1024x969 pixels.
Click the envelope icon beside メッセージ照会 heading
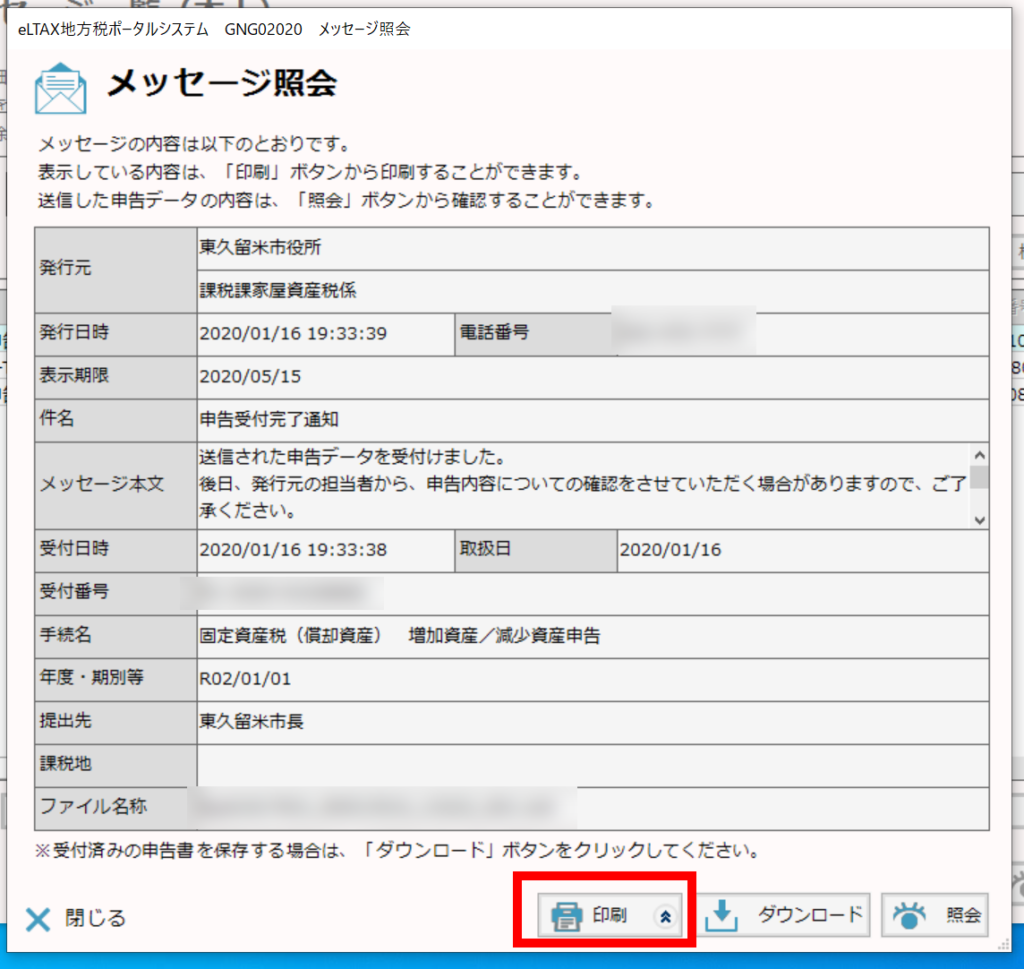pyautogui.click(x=60, y=87)
